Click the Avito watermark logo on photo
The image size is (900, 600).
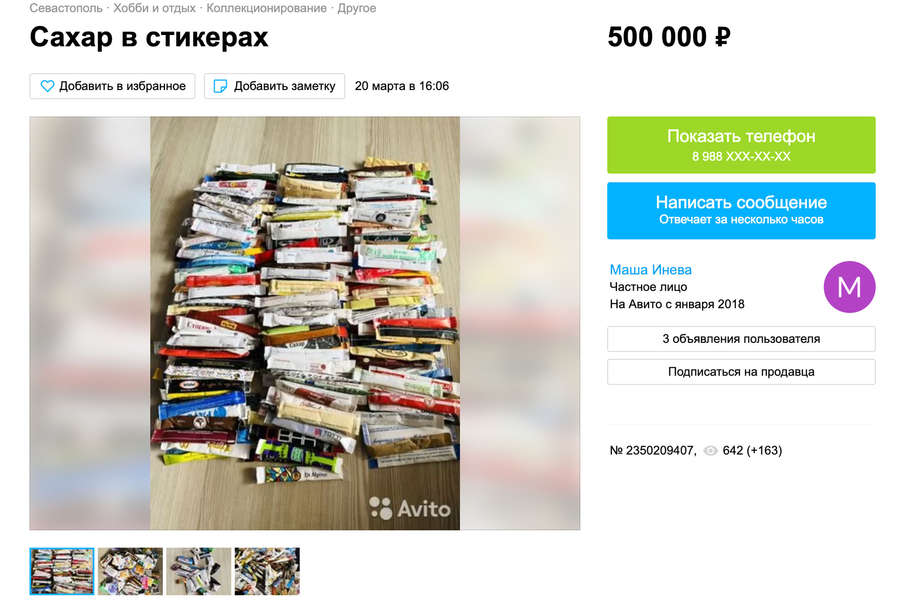[410, 508]
